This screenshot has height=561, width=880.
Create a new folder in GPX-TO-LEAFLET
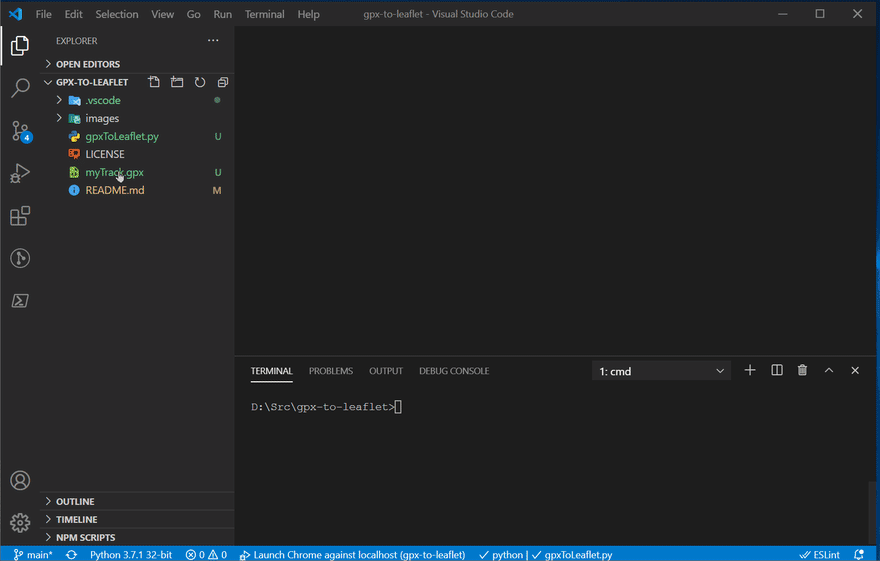177,82
